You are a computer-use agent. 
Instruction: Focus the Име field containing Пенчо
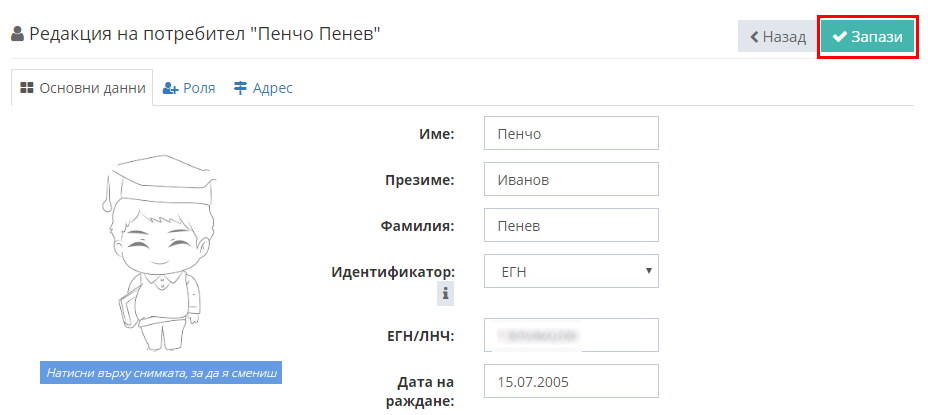[571, 133]
